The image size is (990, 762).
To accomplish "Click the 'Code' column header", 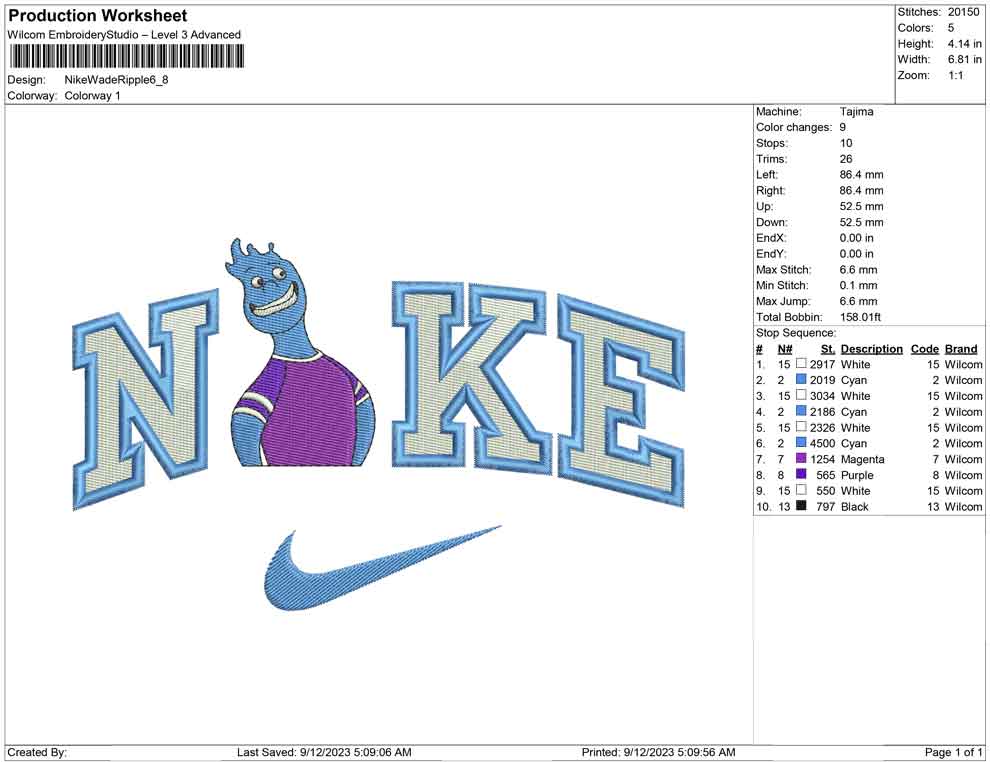I will (924, 348).
